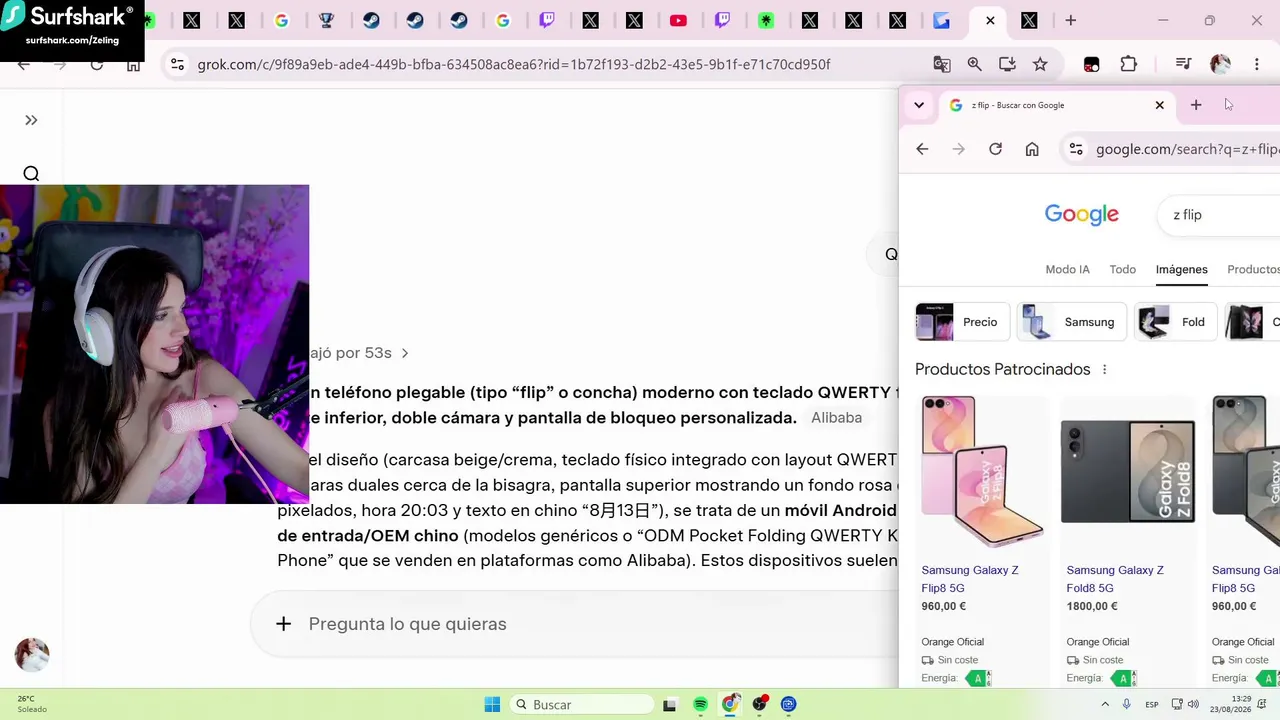Viewport: 1280px width, 720px height.
Task: View site information for grok.com
Action: [177, 64]
